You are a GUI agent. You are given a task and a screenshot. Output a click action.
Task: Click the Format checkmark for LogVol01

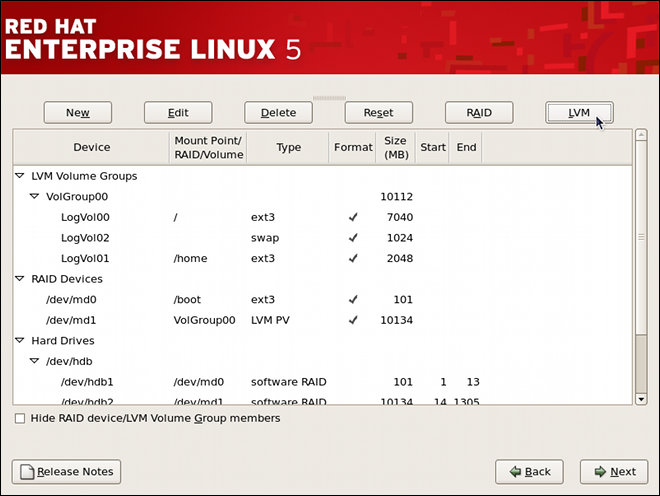[353, 259]
